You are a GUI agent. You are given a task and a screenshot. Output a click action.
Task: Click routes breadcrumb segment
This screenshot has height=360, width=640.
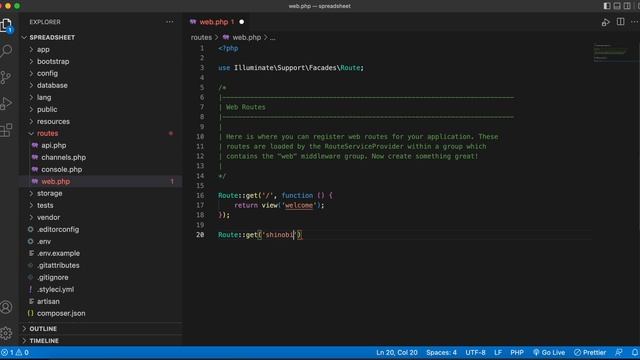pos(201,38)
